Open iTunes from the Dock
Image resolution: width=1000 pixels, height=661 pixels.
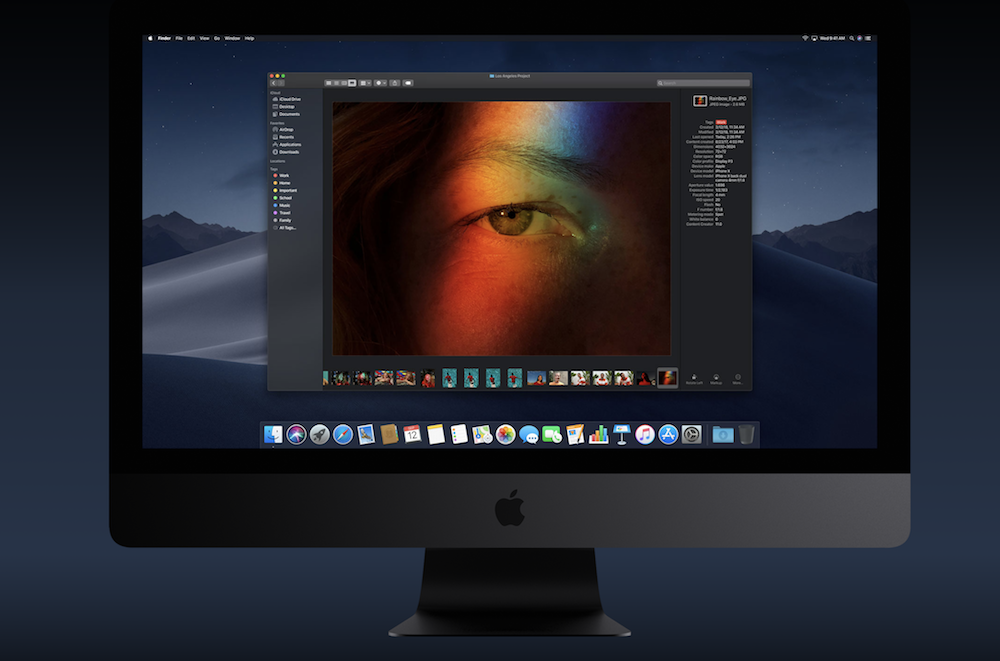tap(645, 434)
